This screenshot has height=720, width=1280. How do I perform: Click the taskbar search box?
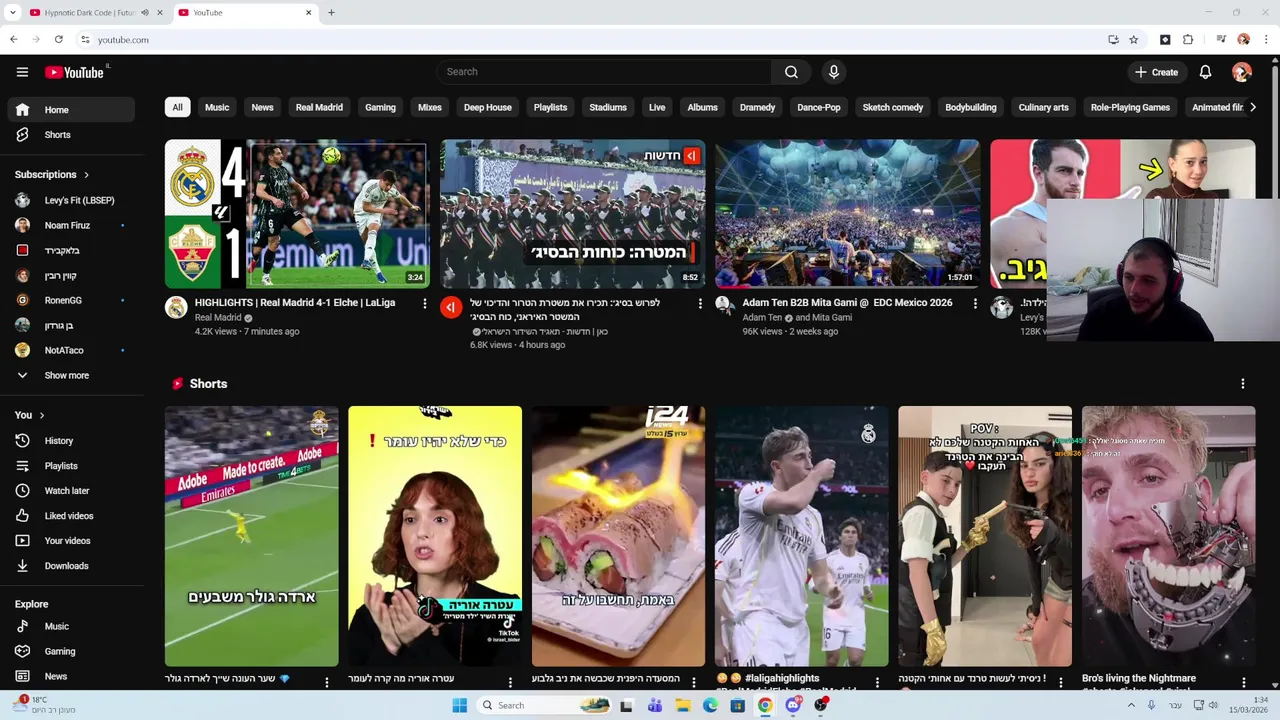tap(545, 705)
